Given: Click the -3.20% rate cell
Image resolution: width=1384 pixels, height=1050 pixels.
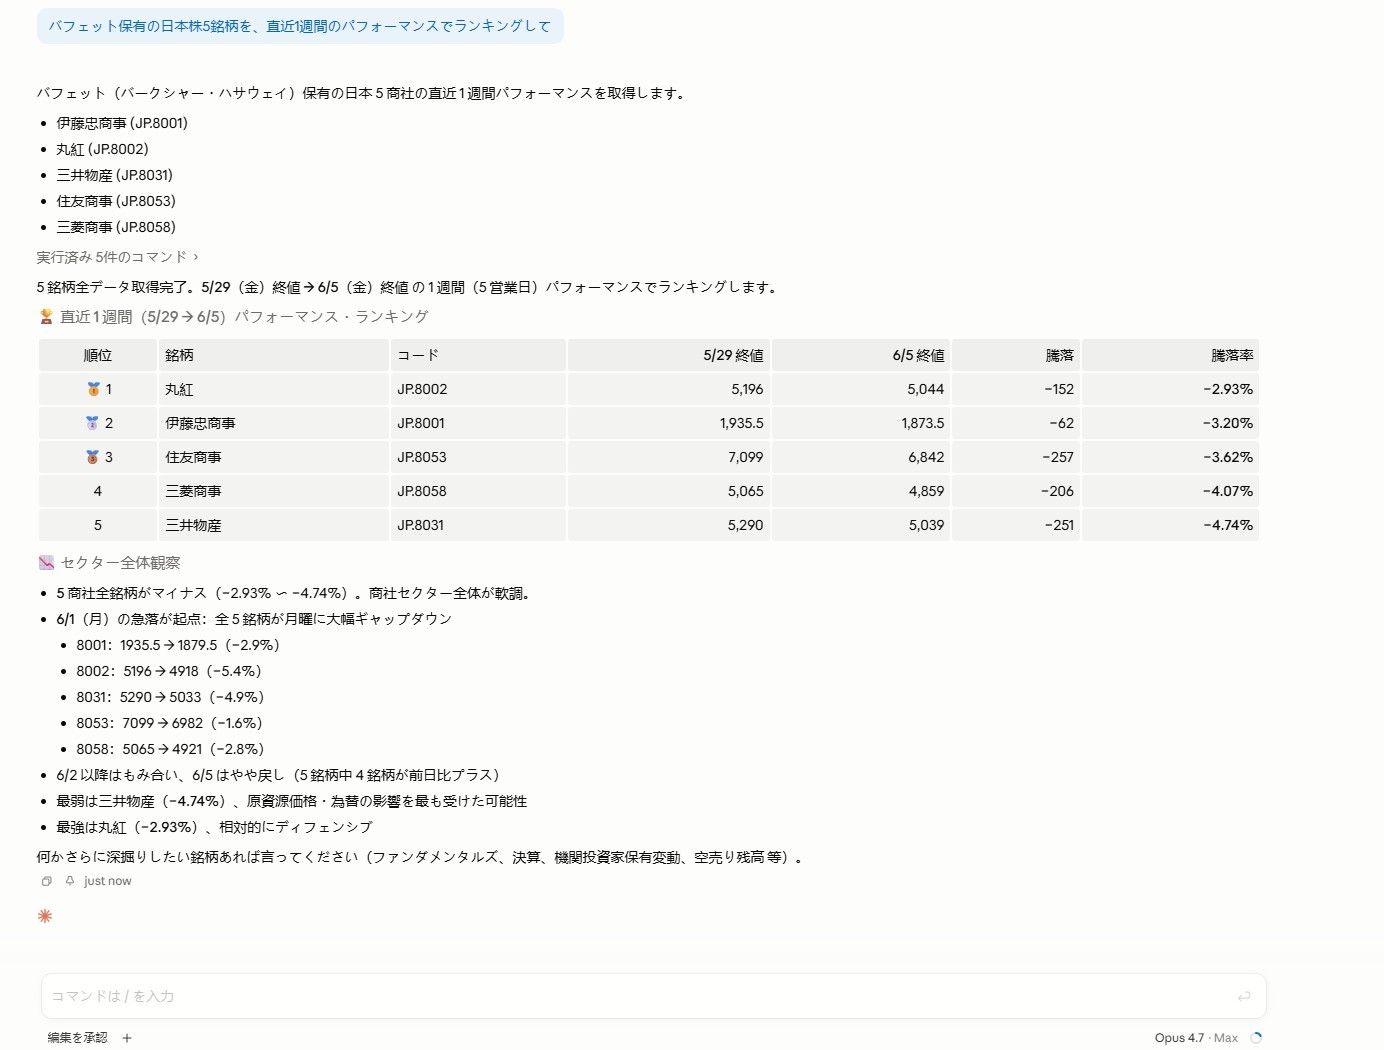Looking at the screenshot, I should (x=1170, y=423).
